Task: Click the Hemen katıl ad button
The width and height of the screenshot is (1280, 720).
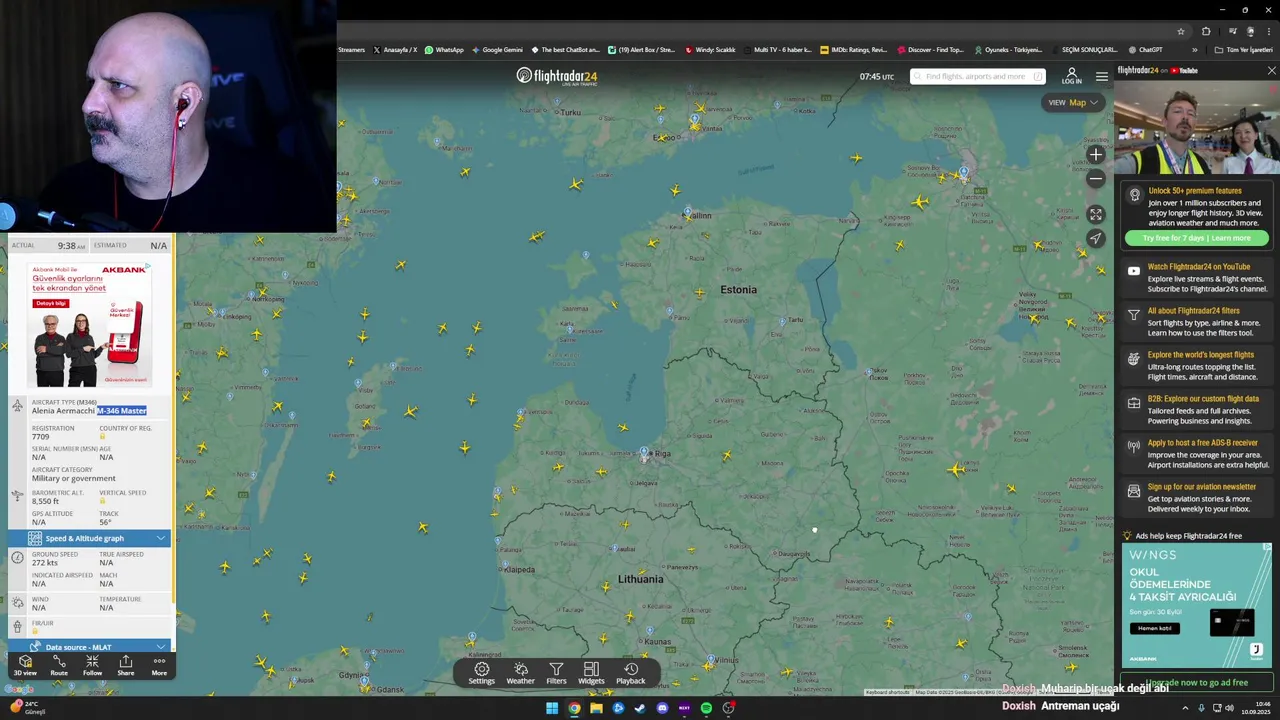Action: [x=1154, y=628]
